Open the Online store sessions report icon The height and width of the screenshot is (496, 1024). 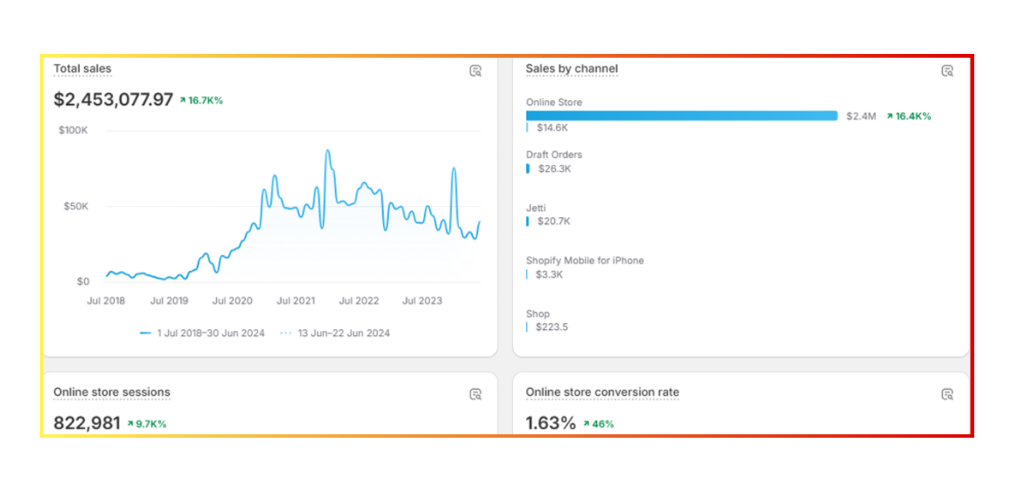[476, 394]
